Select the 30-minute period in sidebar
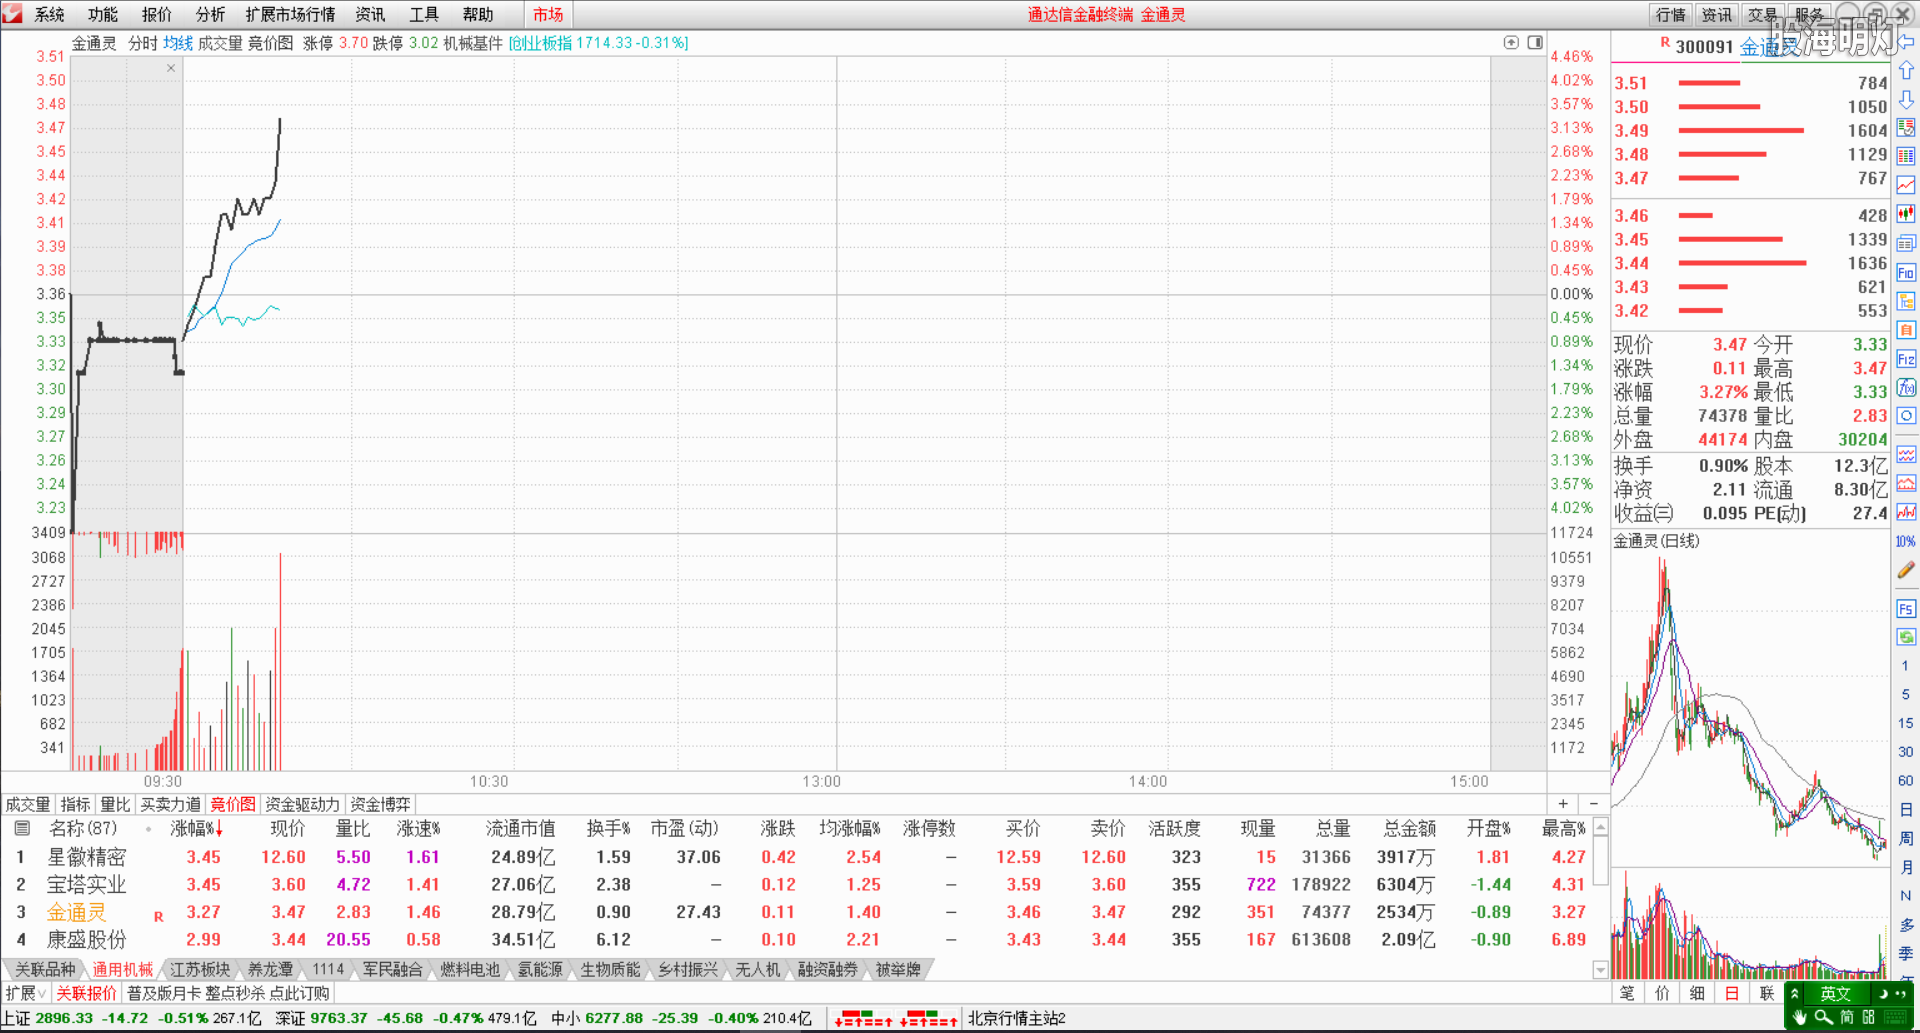This screenshot has height=1033, width=1920. [1906, 752]
